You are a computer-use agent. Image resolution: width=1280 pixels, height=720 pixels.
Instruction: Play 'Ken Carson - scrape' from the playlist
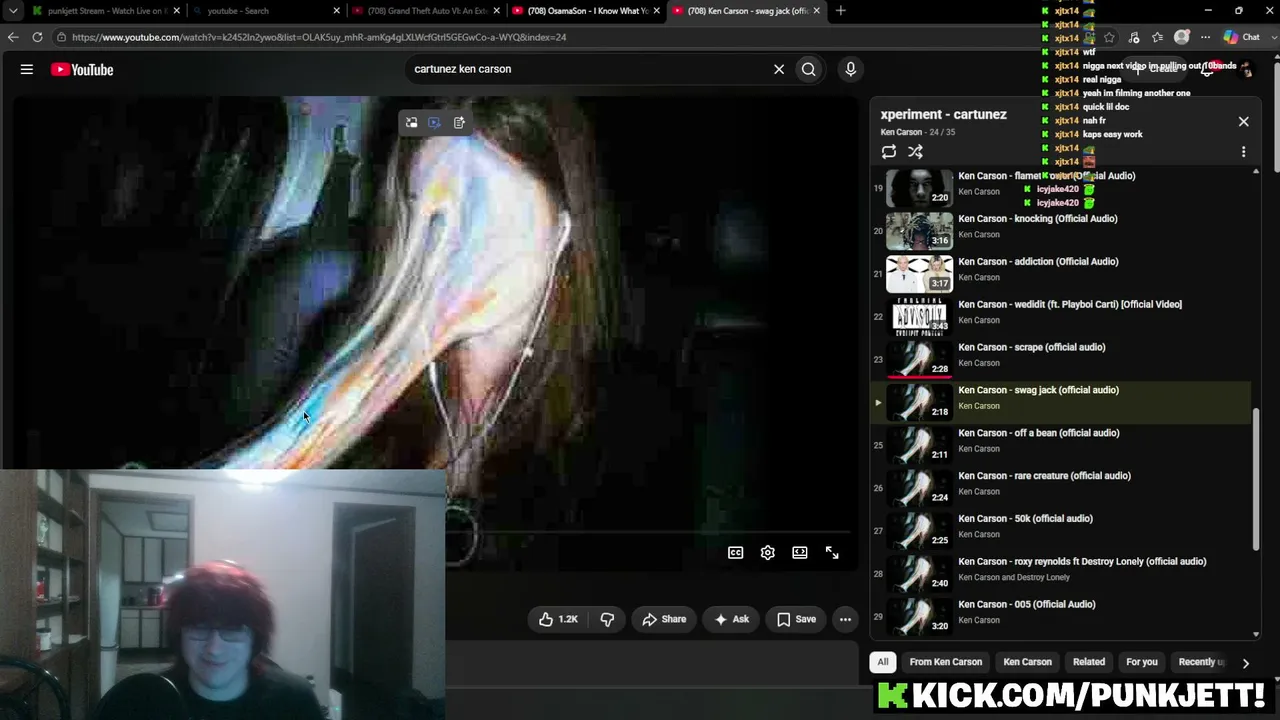point(1060,359)
